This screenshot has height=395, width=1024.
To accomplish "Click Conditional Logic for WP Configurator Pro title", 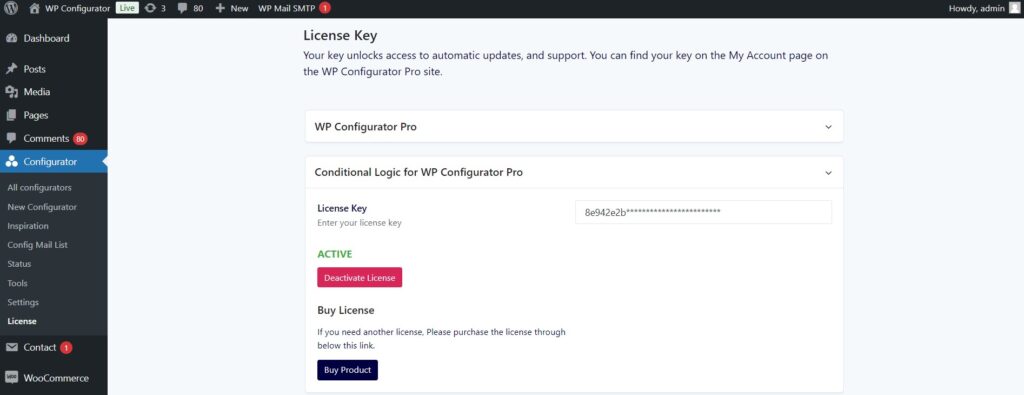I will [x=419, y=173].
